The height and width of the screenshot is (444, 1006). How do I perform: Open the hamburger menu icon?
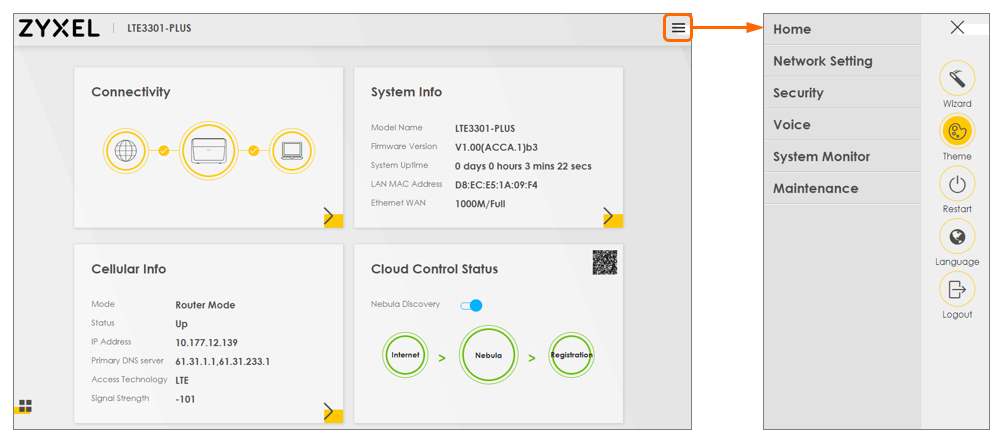(678, 28)
